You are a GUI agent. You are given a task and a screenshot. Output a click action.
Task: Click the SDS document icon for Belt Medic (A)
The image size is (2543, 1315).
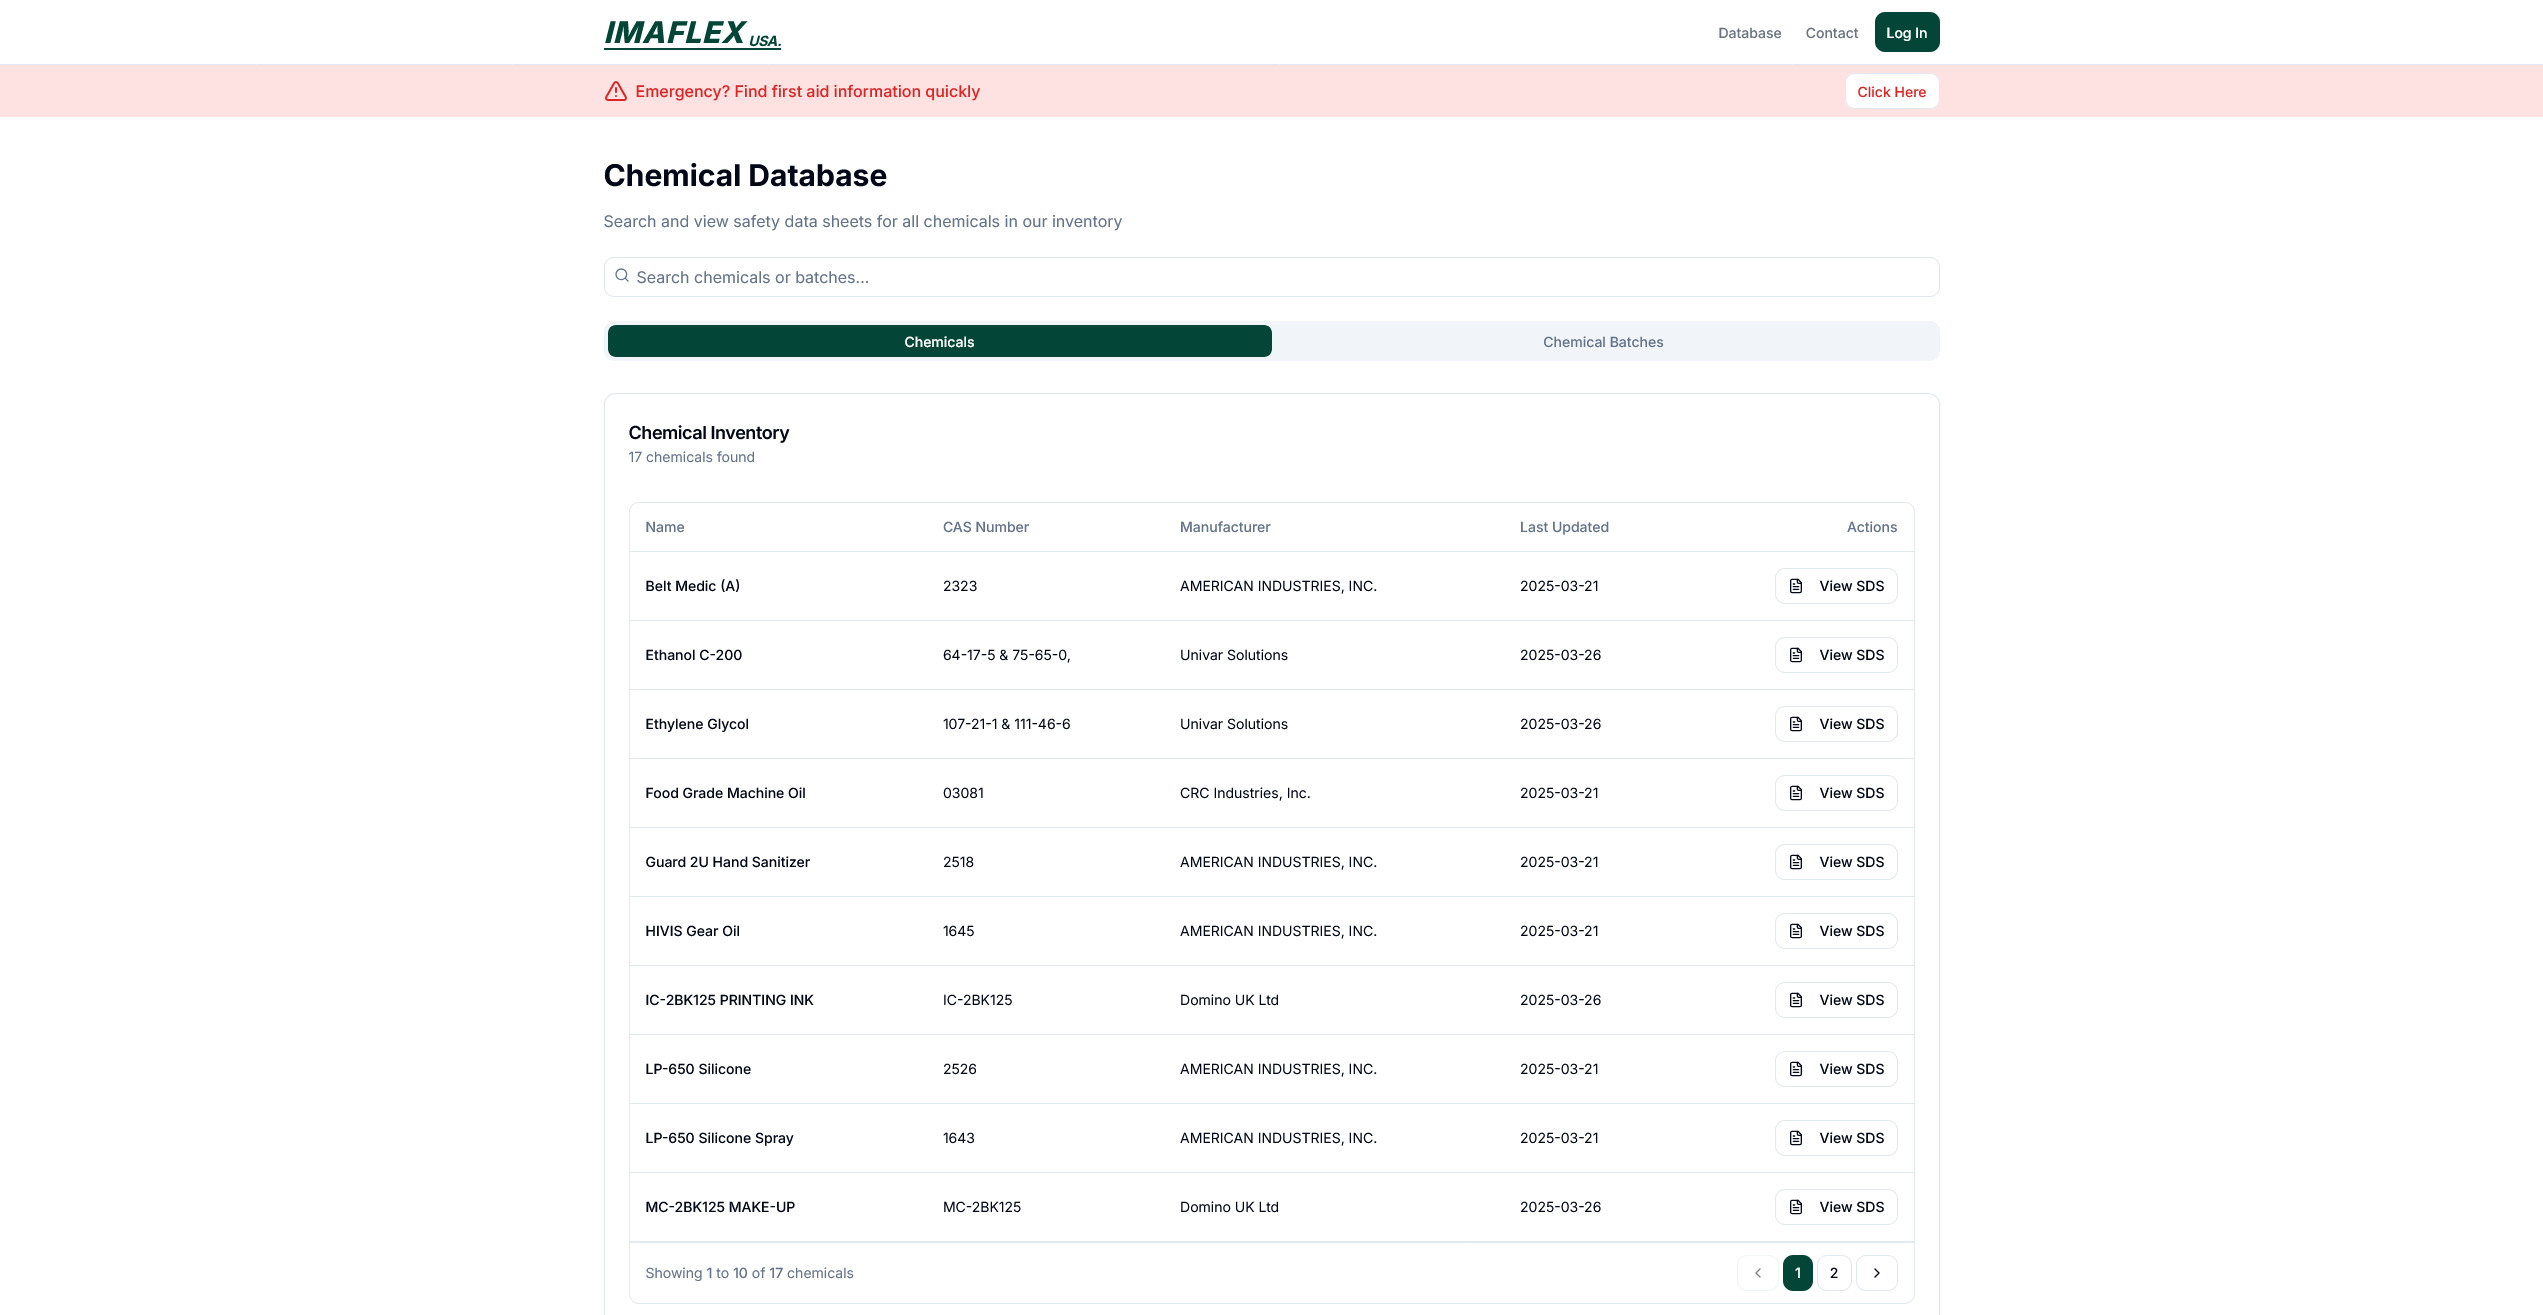coord(1796,586)
